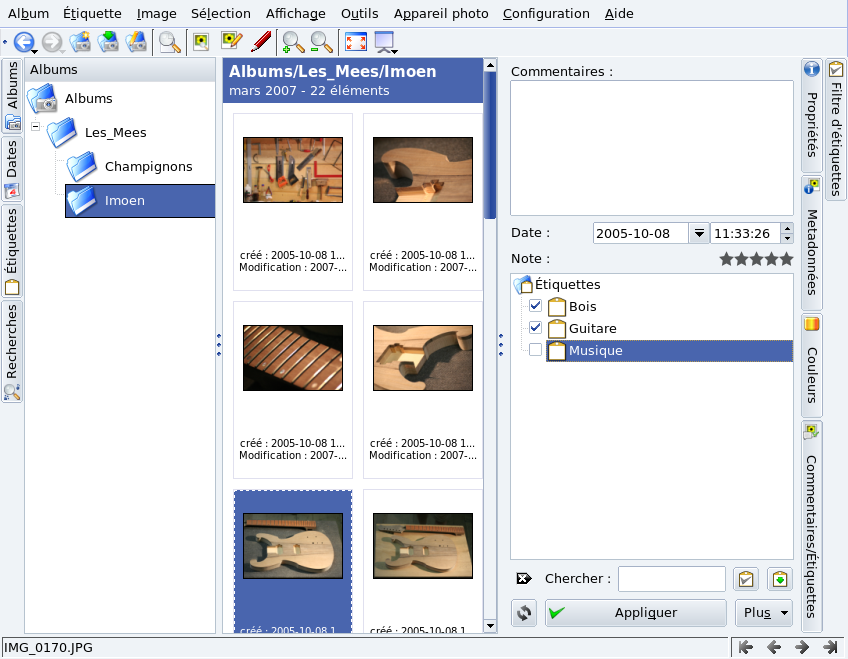Toggle full screen mode icon
848x659 pixels.
point(355,42)
